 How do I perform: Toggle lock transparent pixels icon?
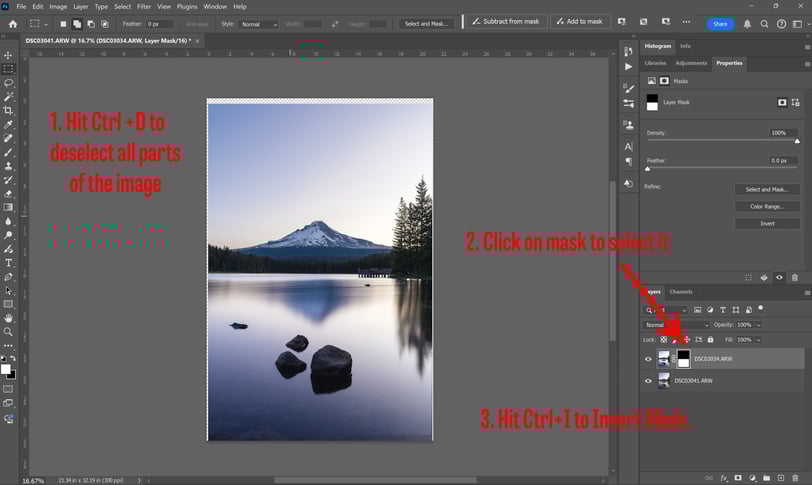(663, 340)
